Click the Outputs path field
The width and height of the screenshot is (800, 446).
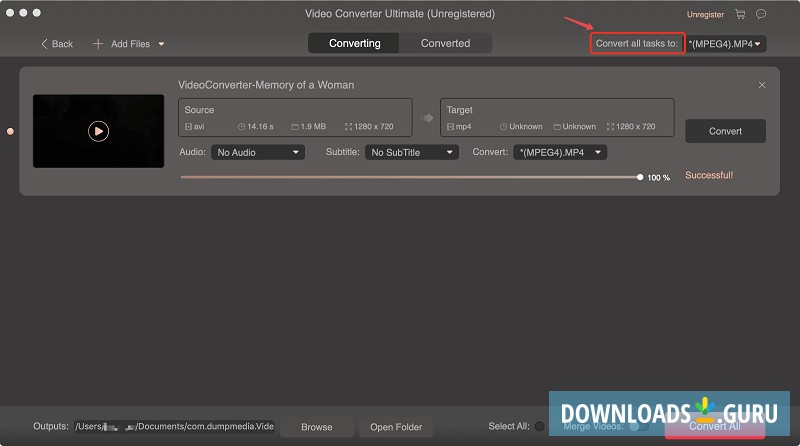point(174,426)
